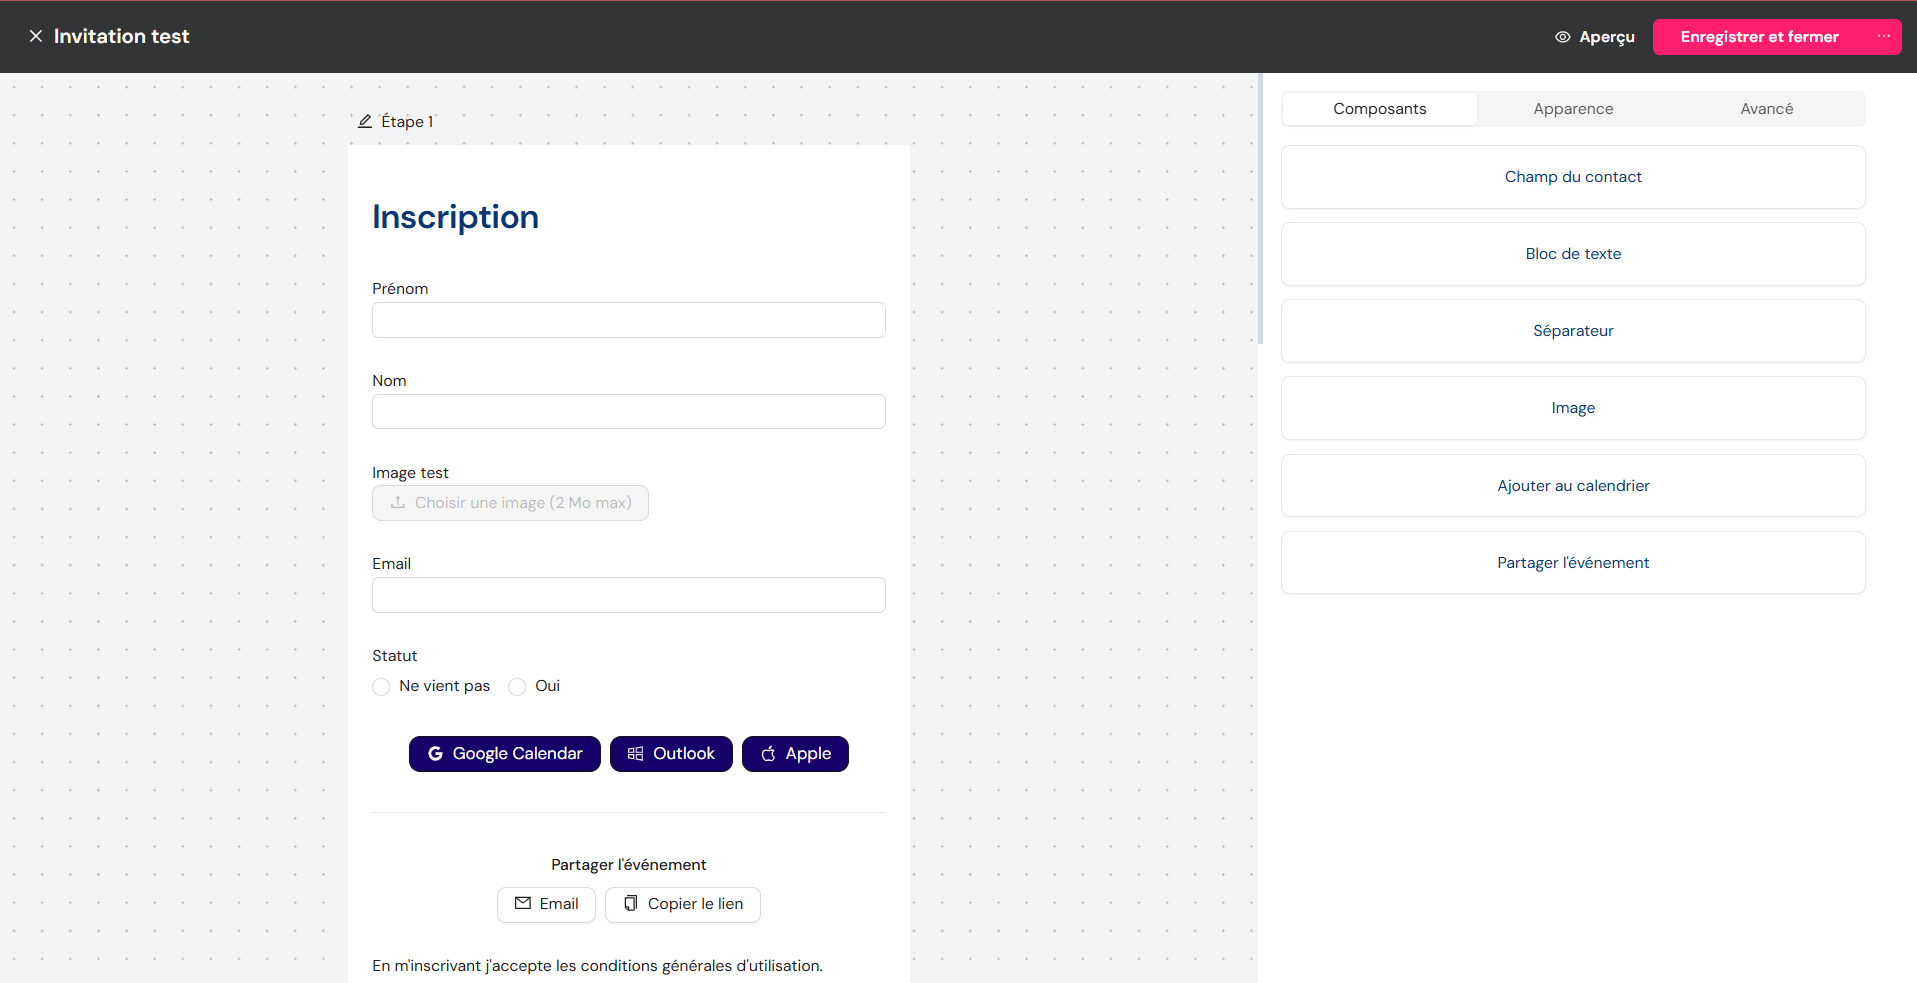Click the conditions générales d'utilisation text

701,966
